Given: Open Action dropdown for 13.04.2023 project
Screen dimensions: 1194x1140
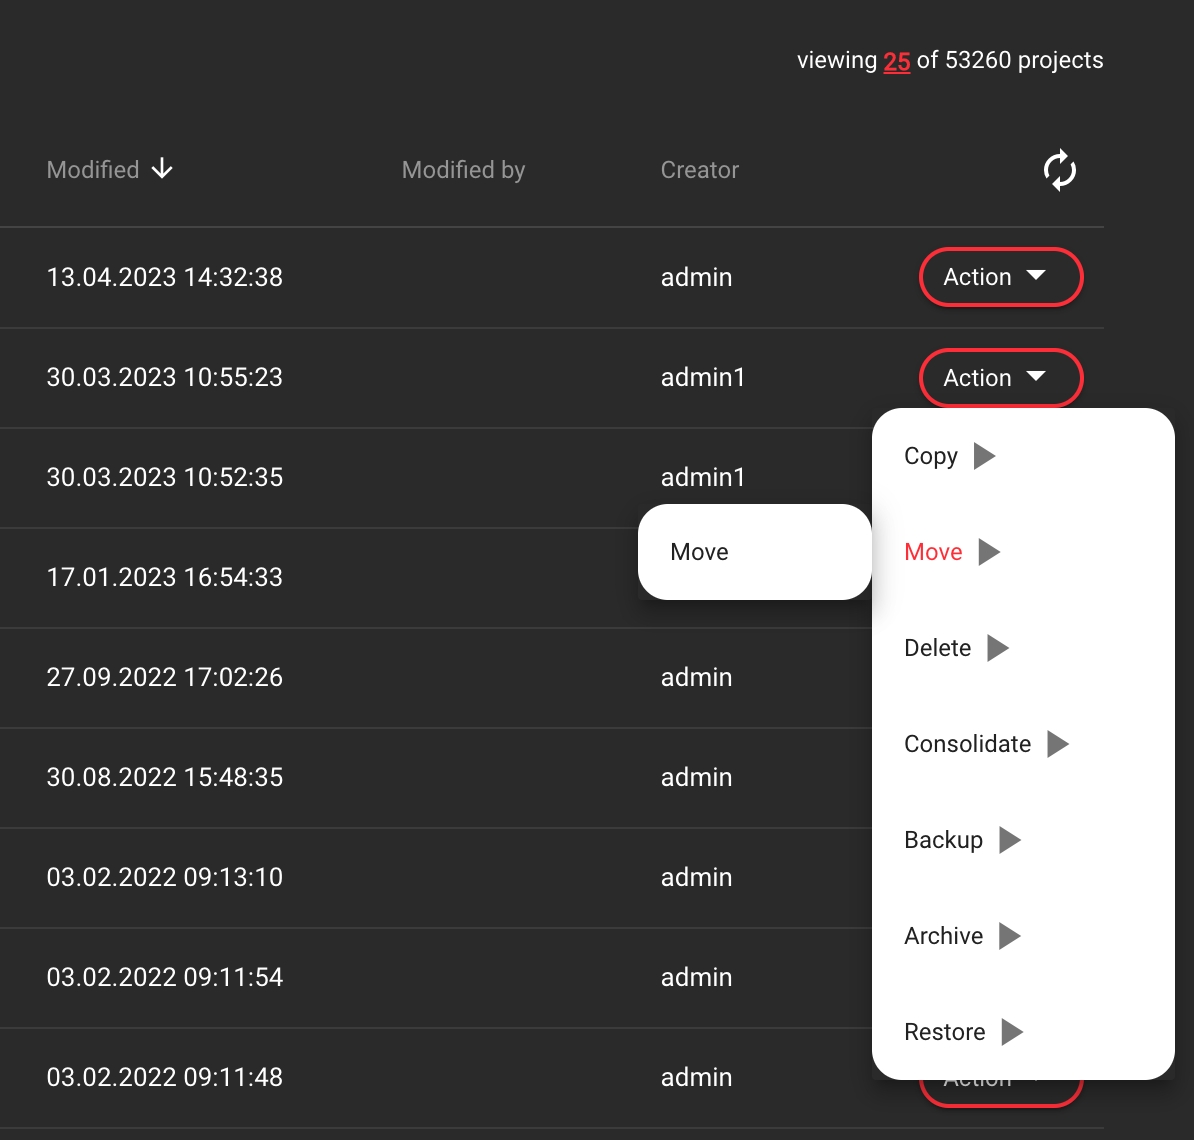Looking at the screenshot, I should point(1000,277).
